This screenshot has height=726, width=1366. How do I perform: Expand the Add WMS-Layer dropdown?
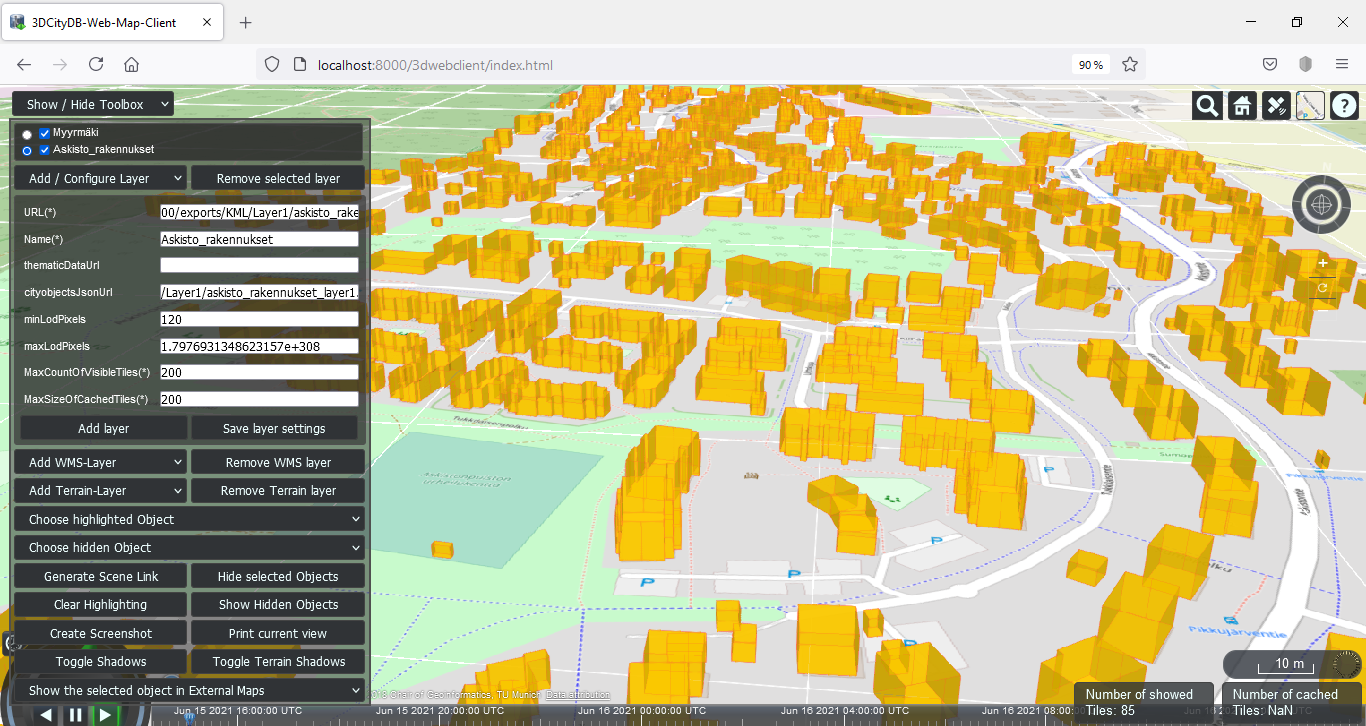coord(100,462)
